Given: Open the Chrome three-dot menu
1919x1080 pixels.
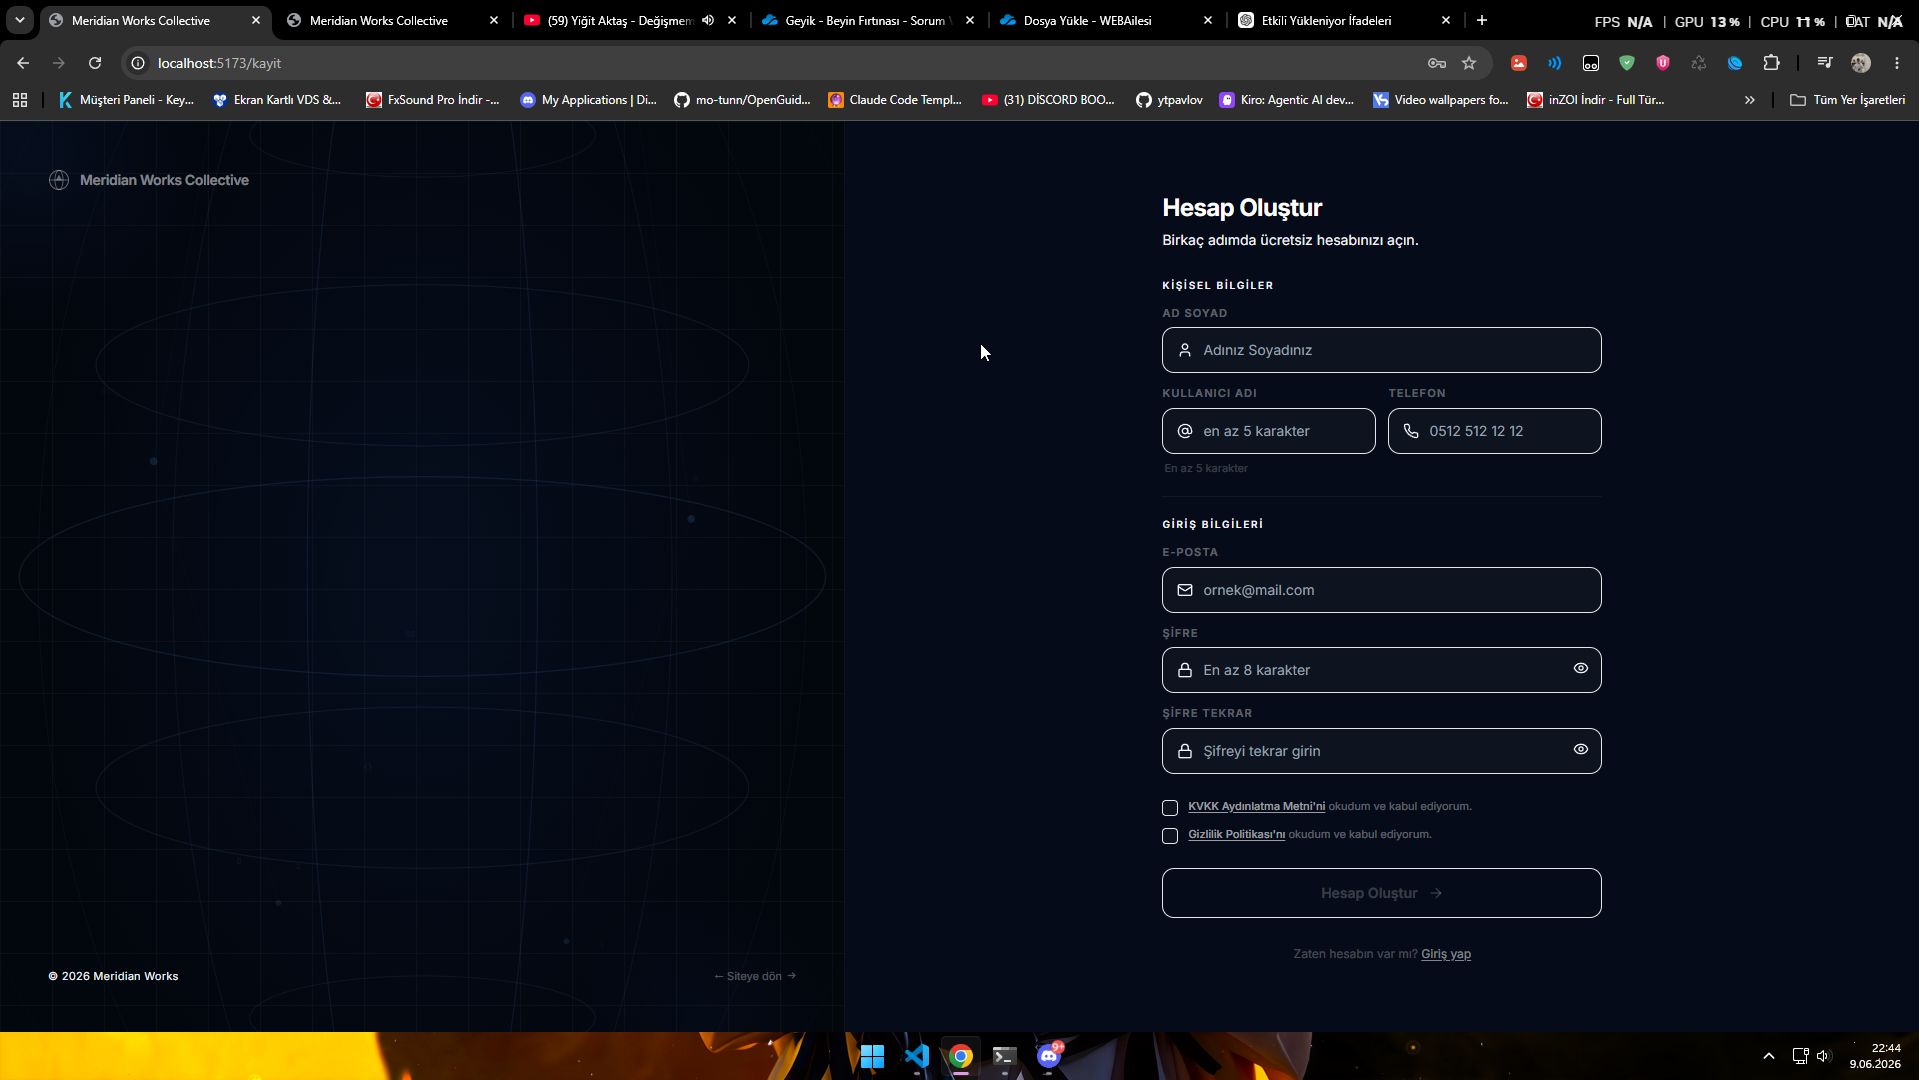Looking at the screenshot, I should [1897, 63].
